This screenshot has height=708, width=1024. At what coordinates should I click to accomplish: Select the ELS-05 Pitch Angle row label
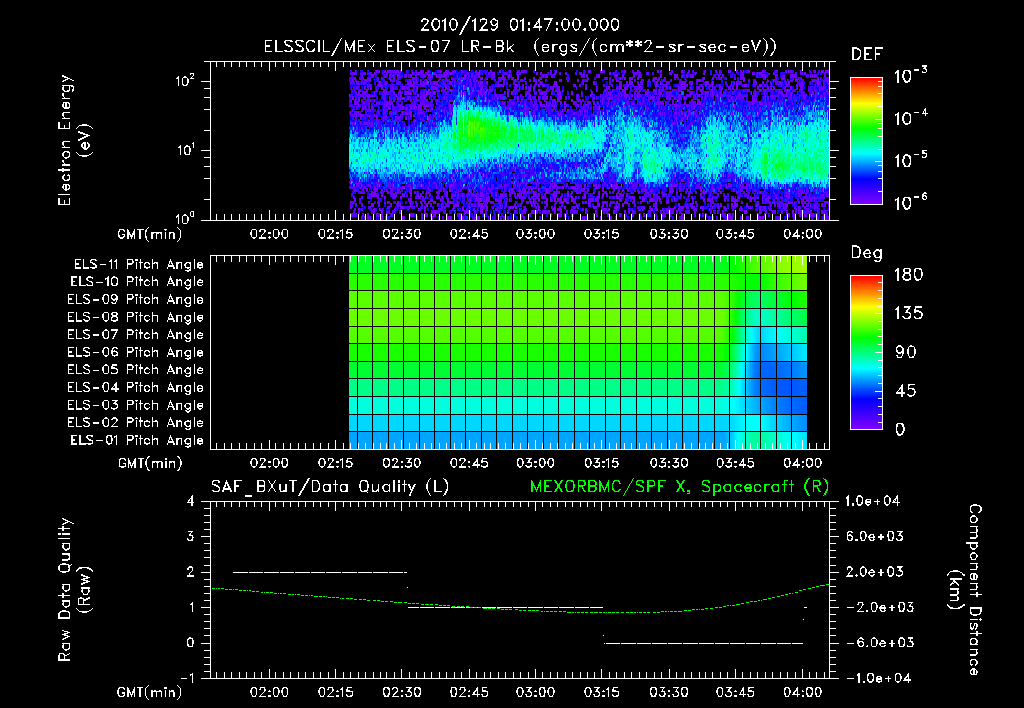click(135, 370)
